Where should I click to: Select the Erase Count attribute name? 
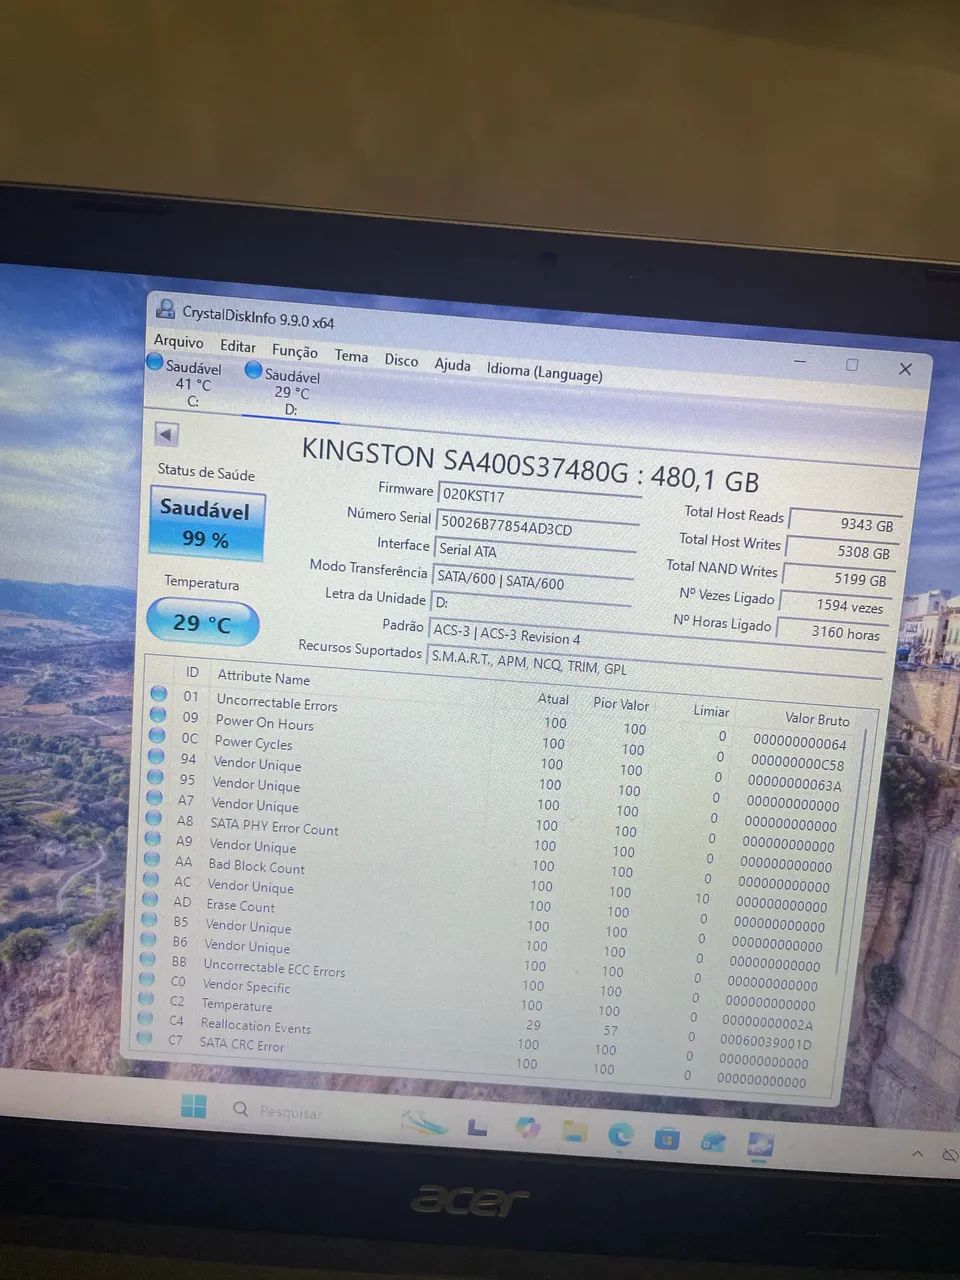pyautogui.click(x=241, y=906)
